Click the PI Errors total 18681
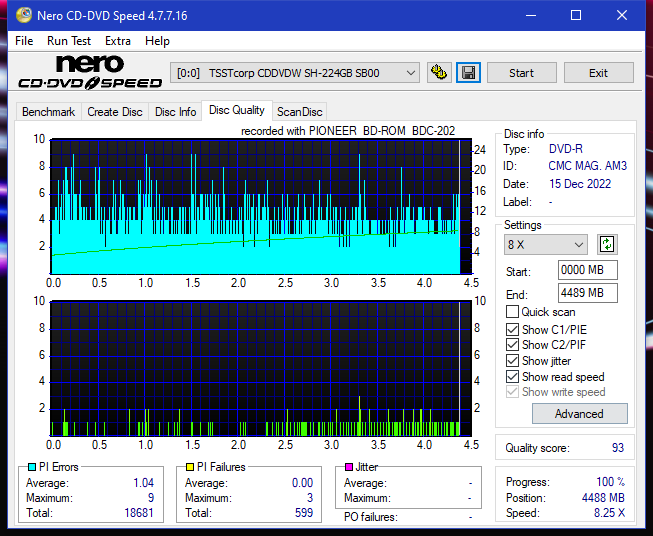Image resolution: width=653 pixels, height=536 pixels. (139, 513)
